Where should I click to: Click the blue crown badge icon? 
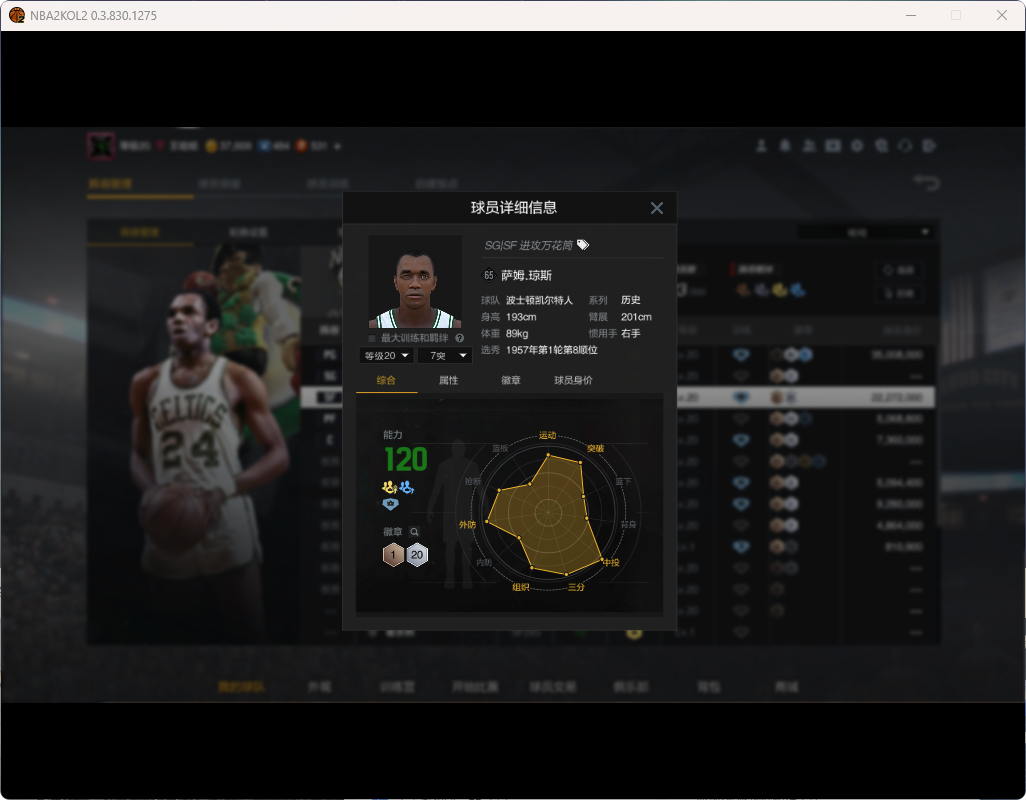pyautogui.click(x=390, y=504)
